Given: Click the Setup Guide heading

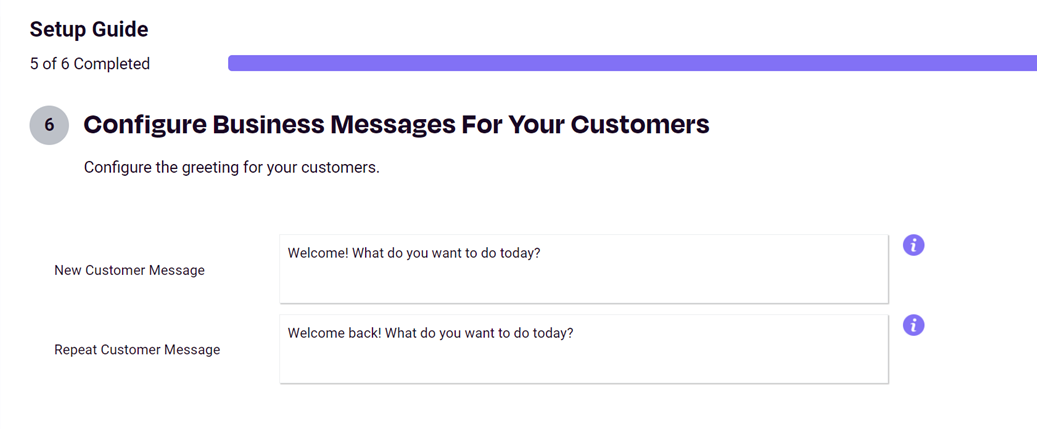Looking at the screenshot, I should point(89,29).
